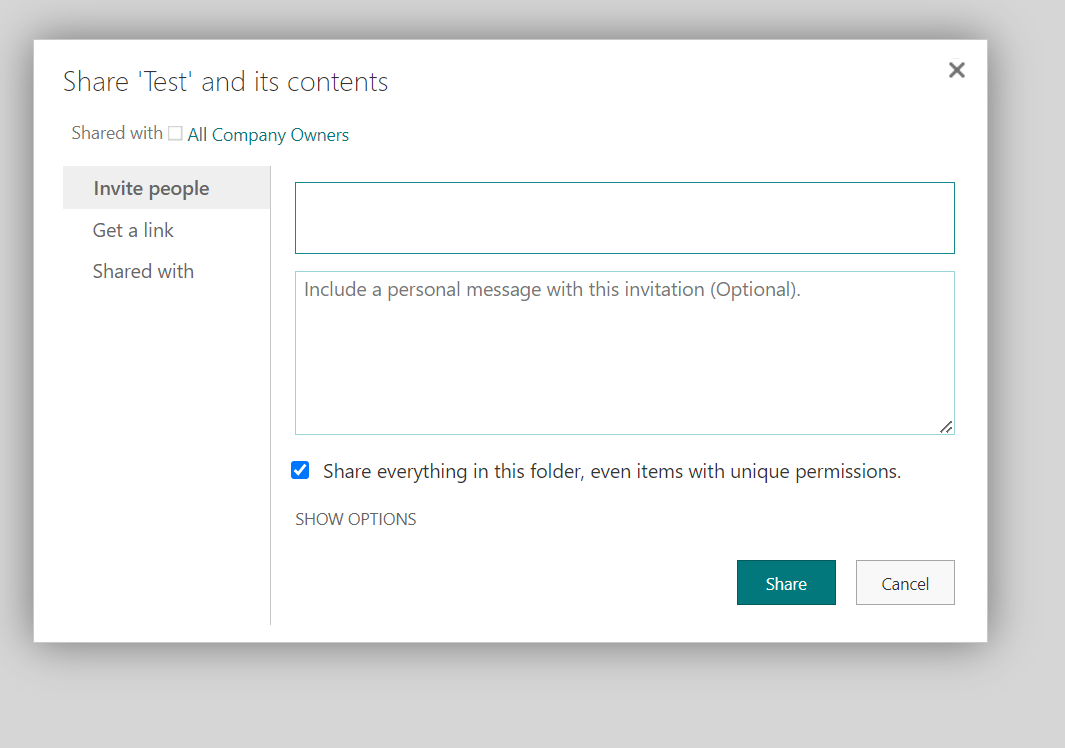Click the Cancel button
This screenshot has height=748, width=1065.
click(905, 583)
